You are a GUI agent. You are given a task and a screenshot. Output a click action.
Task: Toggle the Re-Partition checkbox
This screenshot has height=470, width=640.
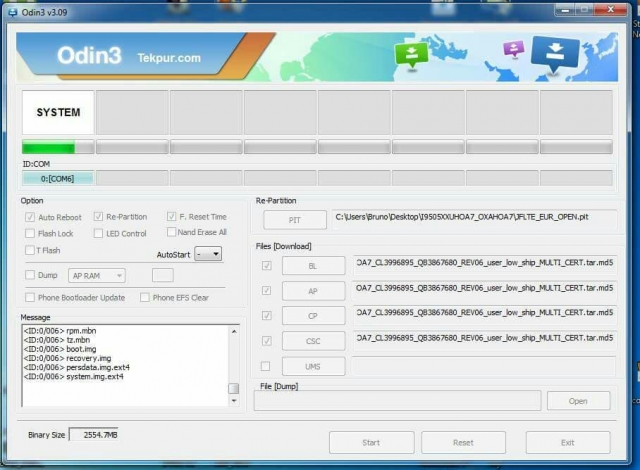click(98, 217)
